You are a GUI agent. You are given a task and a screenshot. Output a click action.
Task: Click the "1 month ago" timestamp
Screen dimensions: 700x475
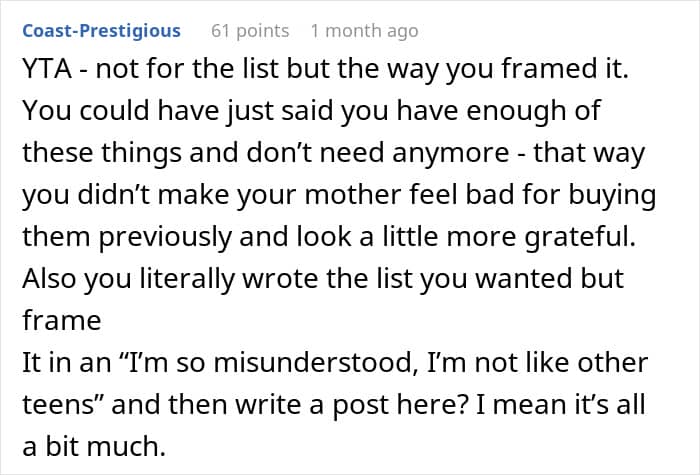[364, 31]
